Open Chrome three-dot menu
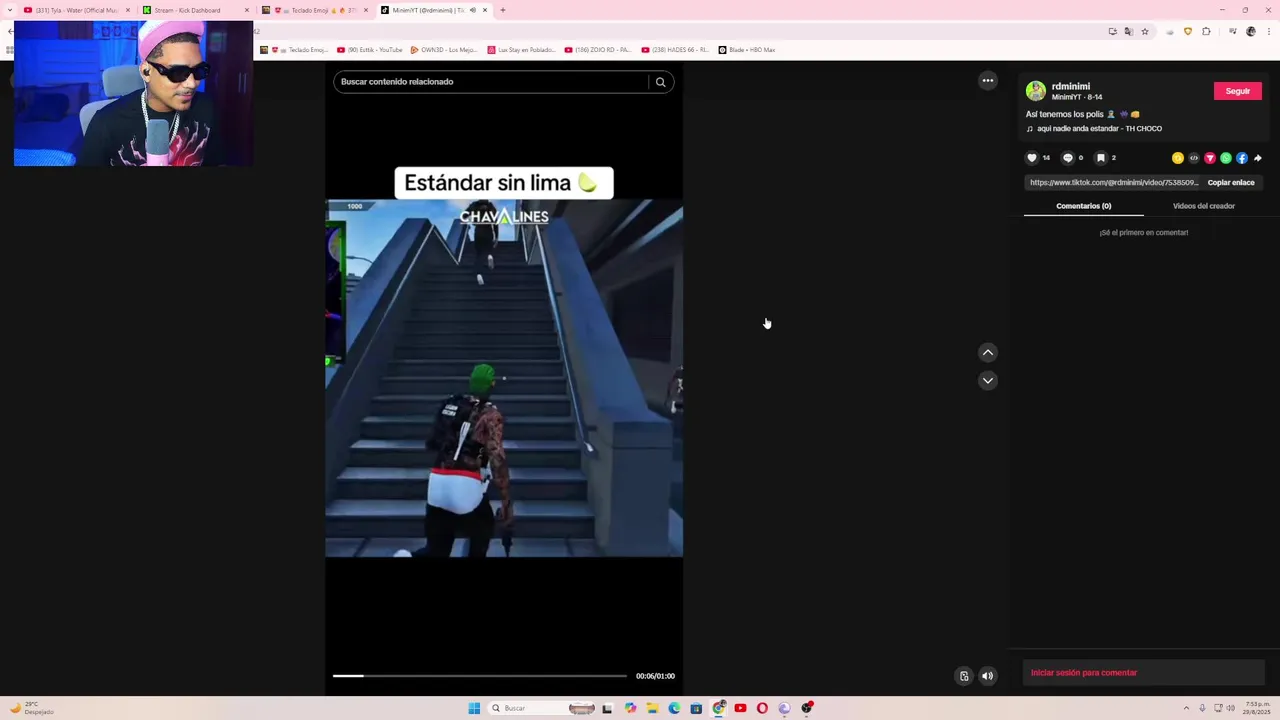 1267,31
